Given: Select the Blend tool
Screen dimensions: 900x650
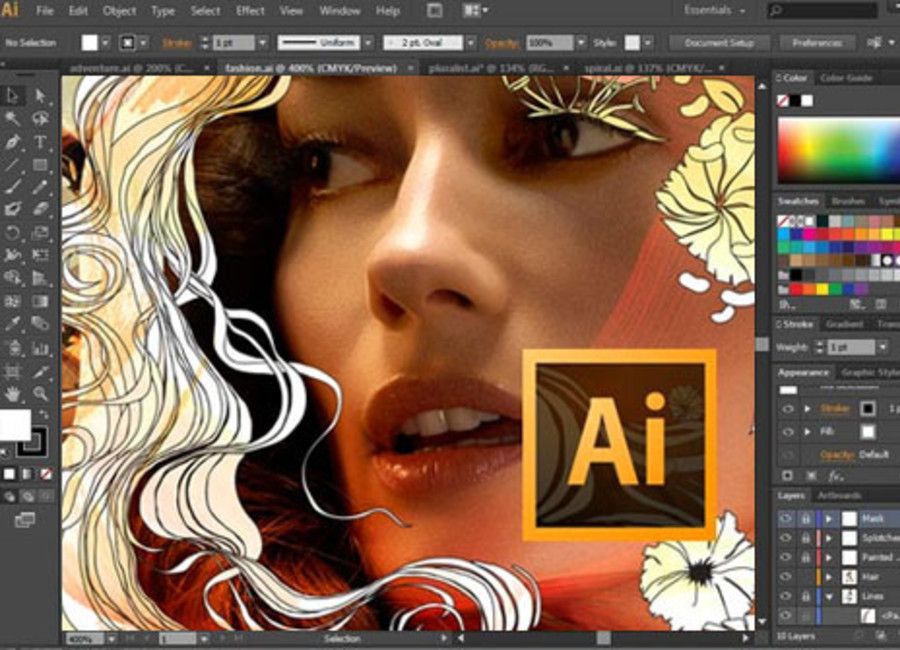Looking at the screenshot, I should pos(40,324).
